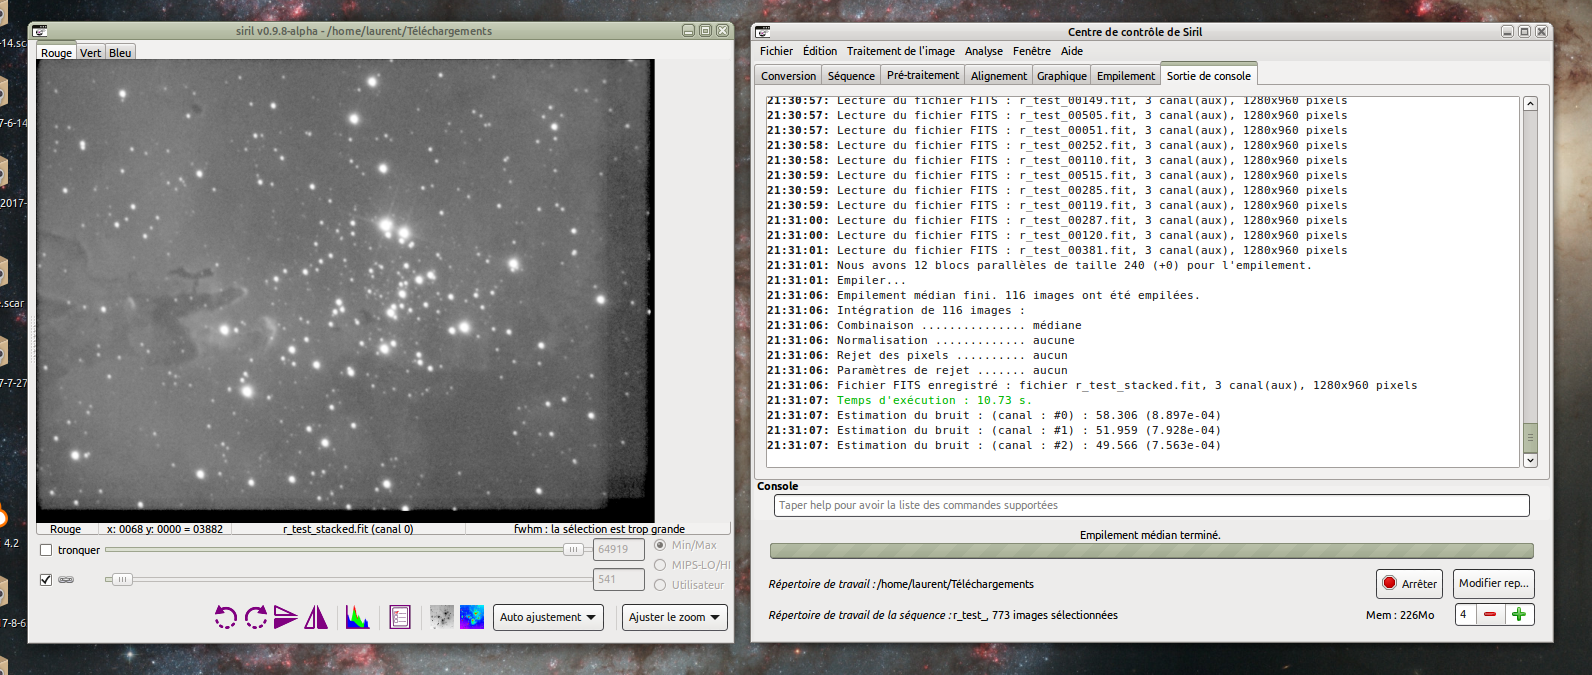Click the stacked star image preview
1592x675 pixels.
pos(345,290)
